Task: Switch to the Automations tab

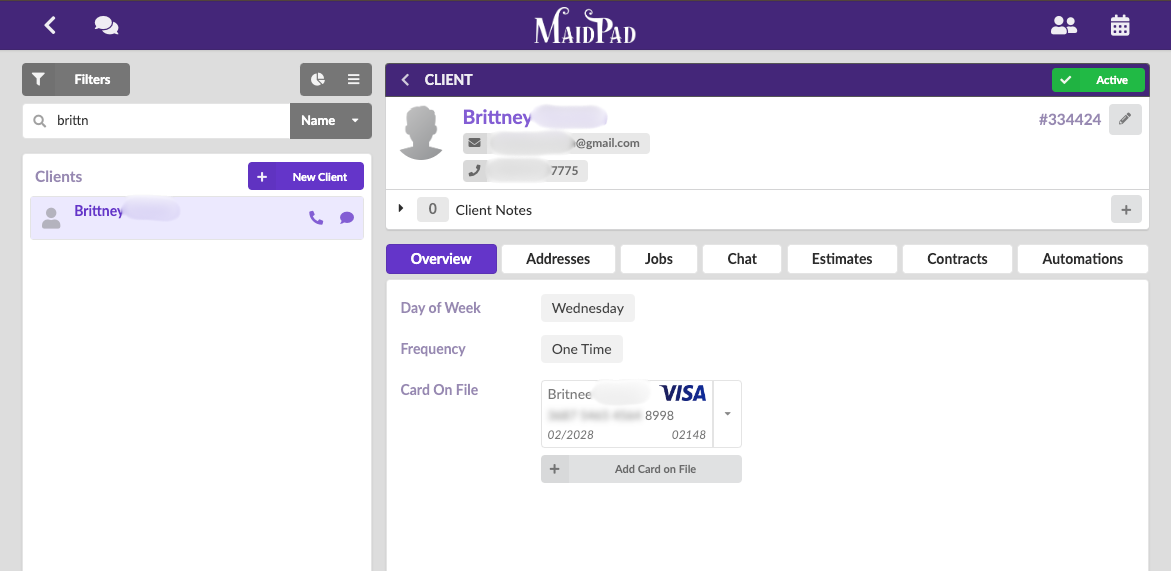Action: pos(1083,259)
